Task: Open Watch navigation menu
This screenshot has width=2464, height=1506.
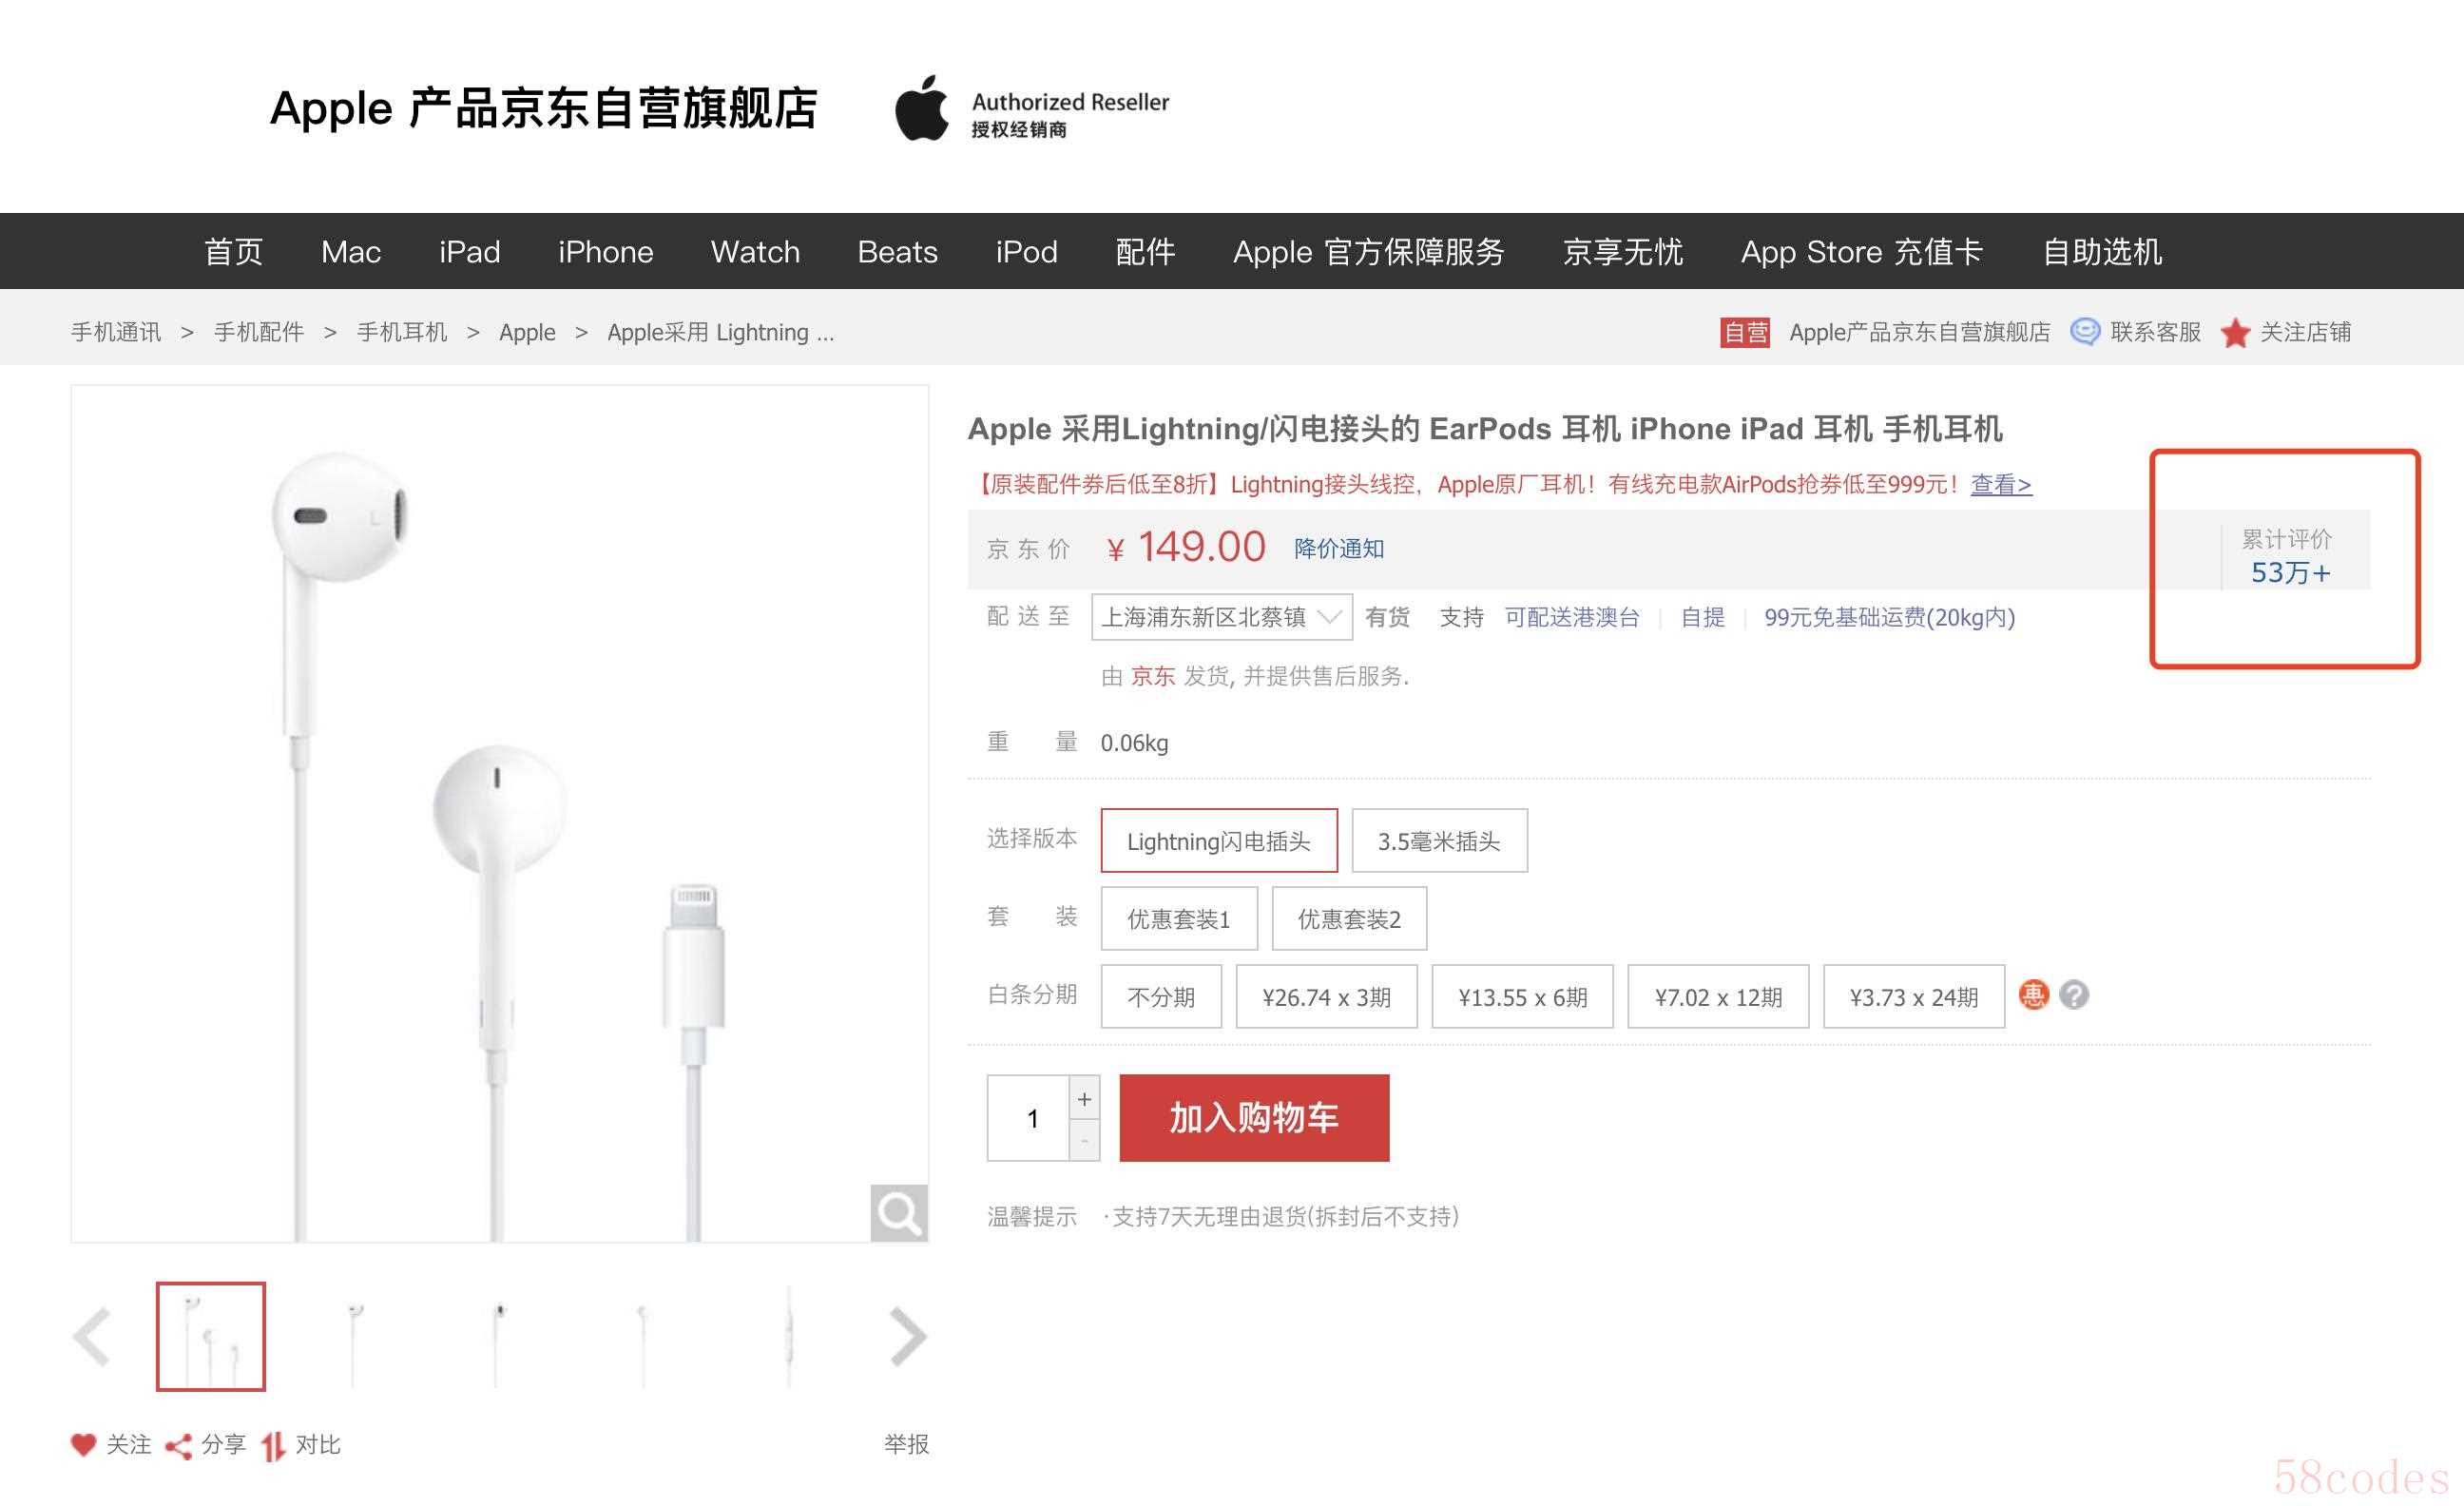Action: 755,252
